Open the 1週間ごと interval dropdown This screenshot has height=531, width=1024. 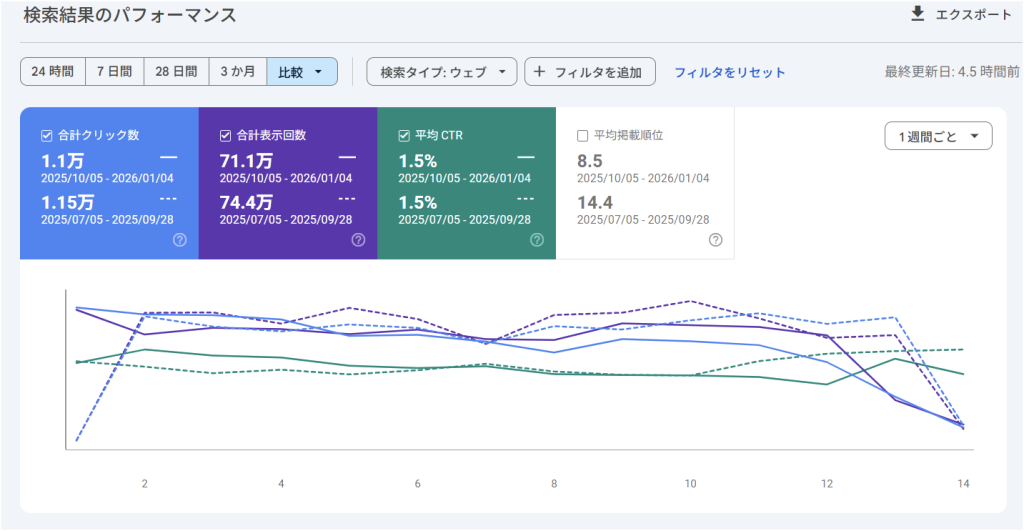point(938,136)
